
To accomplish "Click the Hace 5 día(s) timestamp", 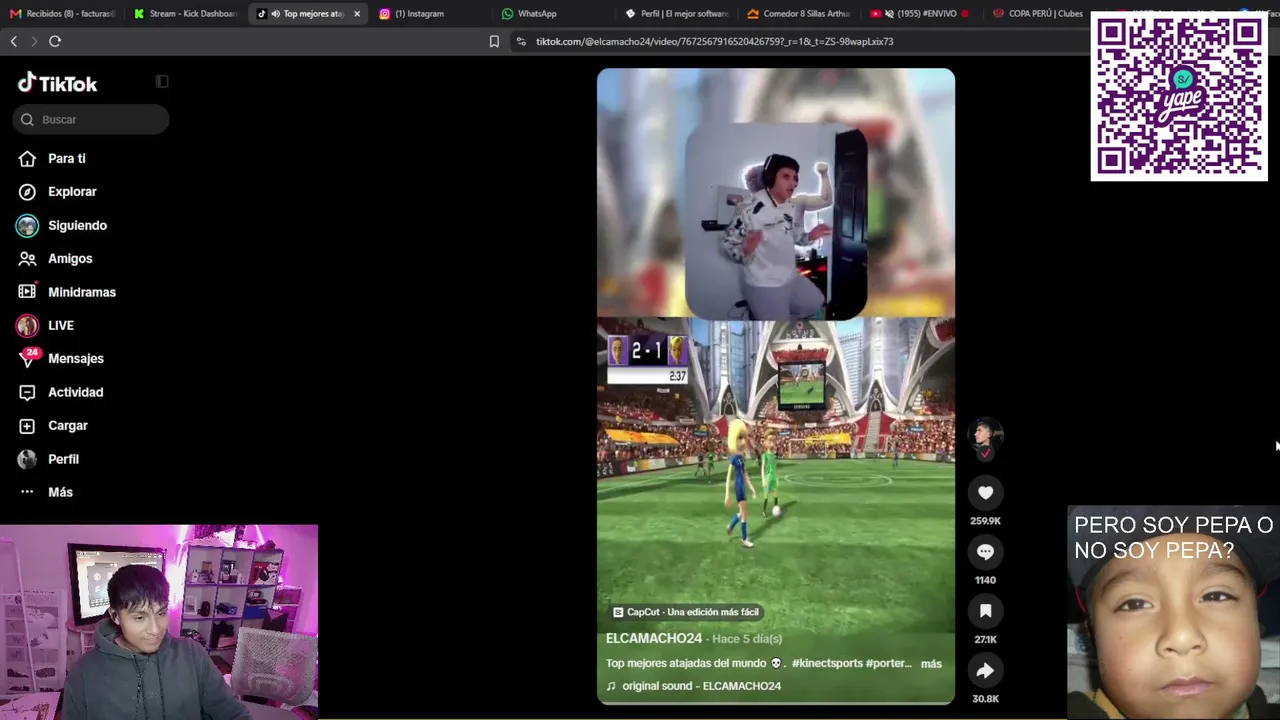I will coord(748,639).
